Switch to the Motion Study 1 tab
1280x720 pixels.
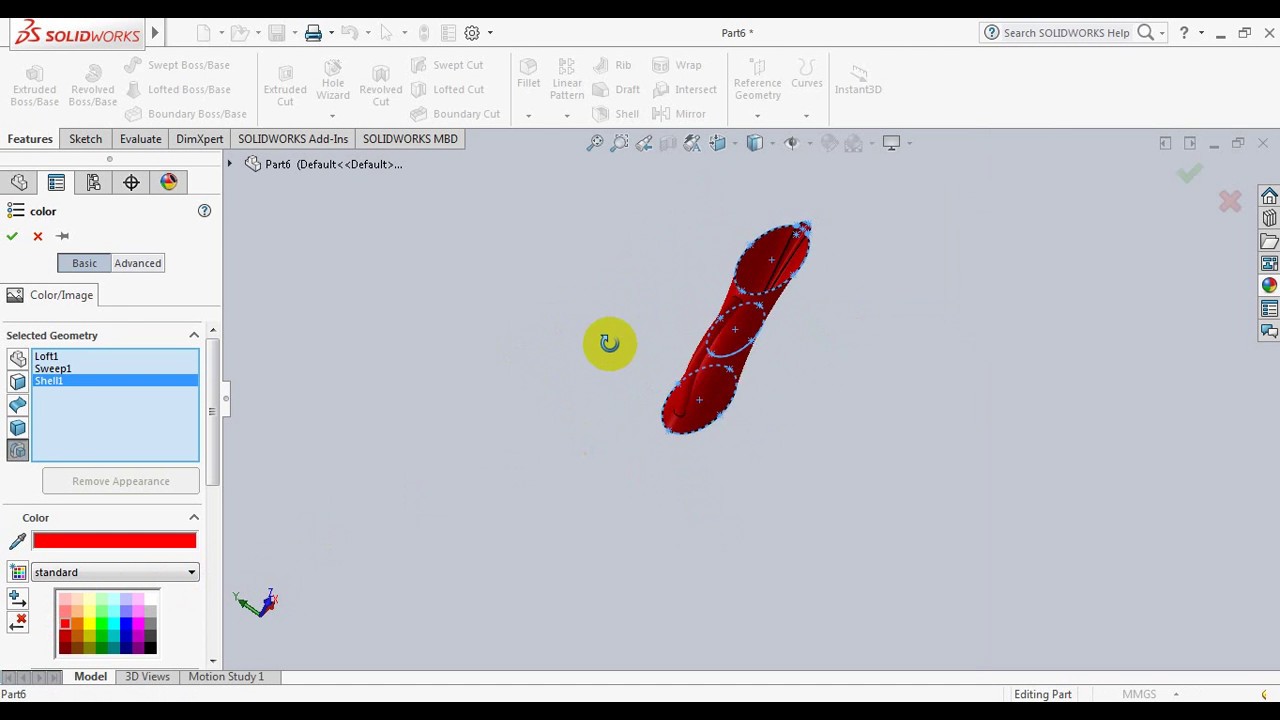[226, 677]
